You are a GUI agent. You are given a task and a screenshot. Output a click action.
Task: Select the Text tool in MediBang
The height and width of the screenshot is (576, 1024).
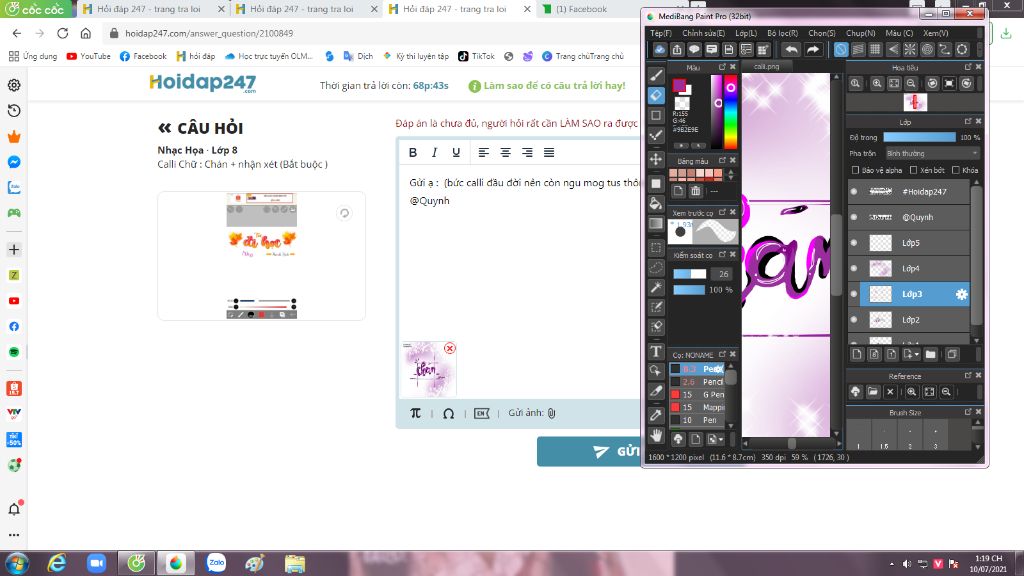(x=656, y=351)
